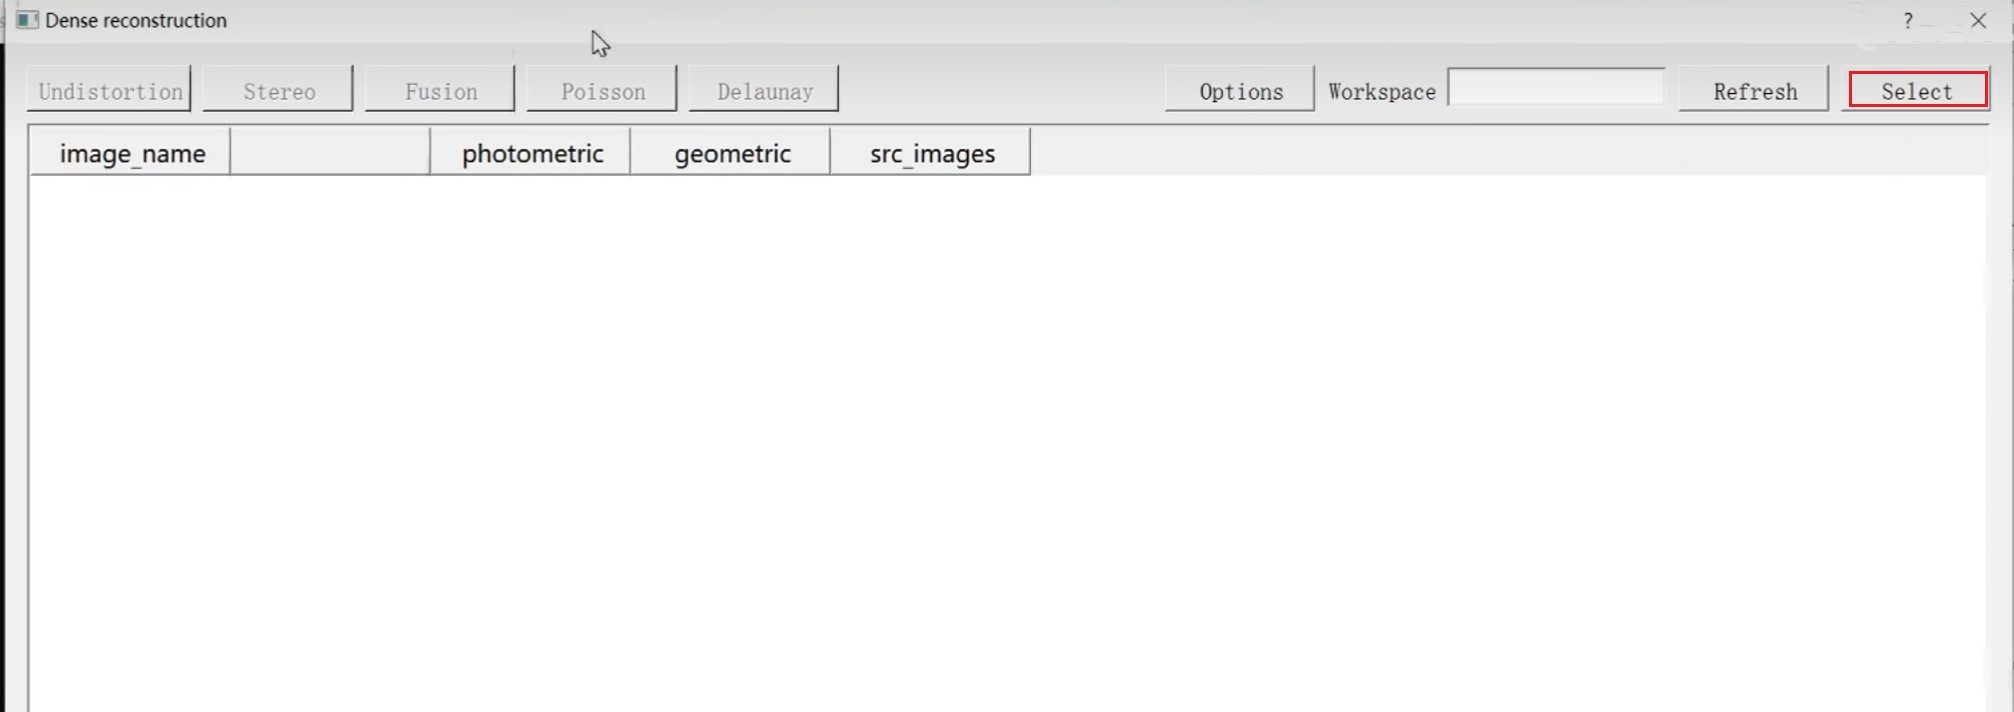The image size is (2014, 712).
Task: Click the Workspace label
Action: click(x=1382, y=91)
